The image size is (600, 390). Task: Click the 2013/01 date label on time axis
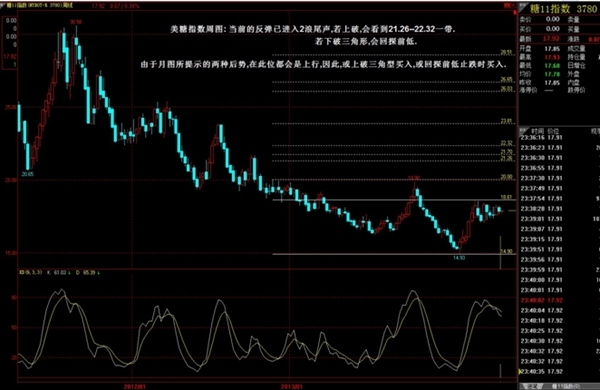(292, 386)
